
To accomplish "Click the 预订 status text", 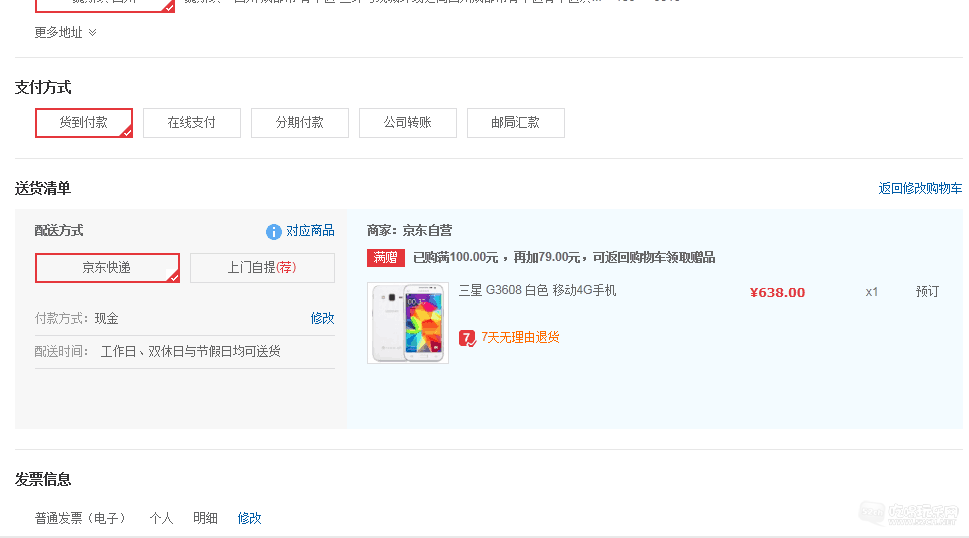I will (927, 292).
